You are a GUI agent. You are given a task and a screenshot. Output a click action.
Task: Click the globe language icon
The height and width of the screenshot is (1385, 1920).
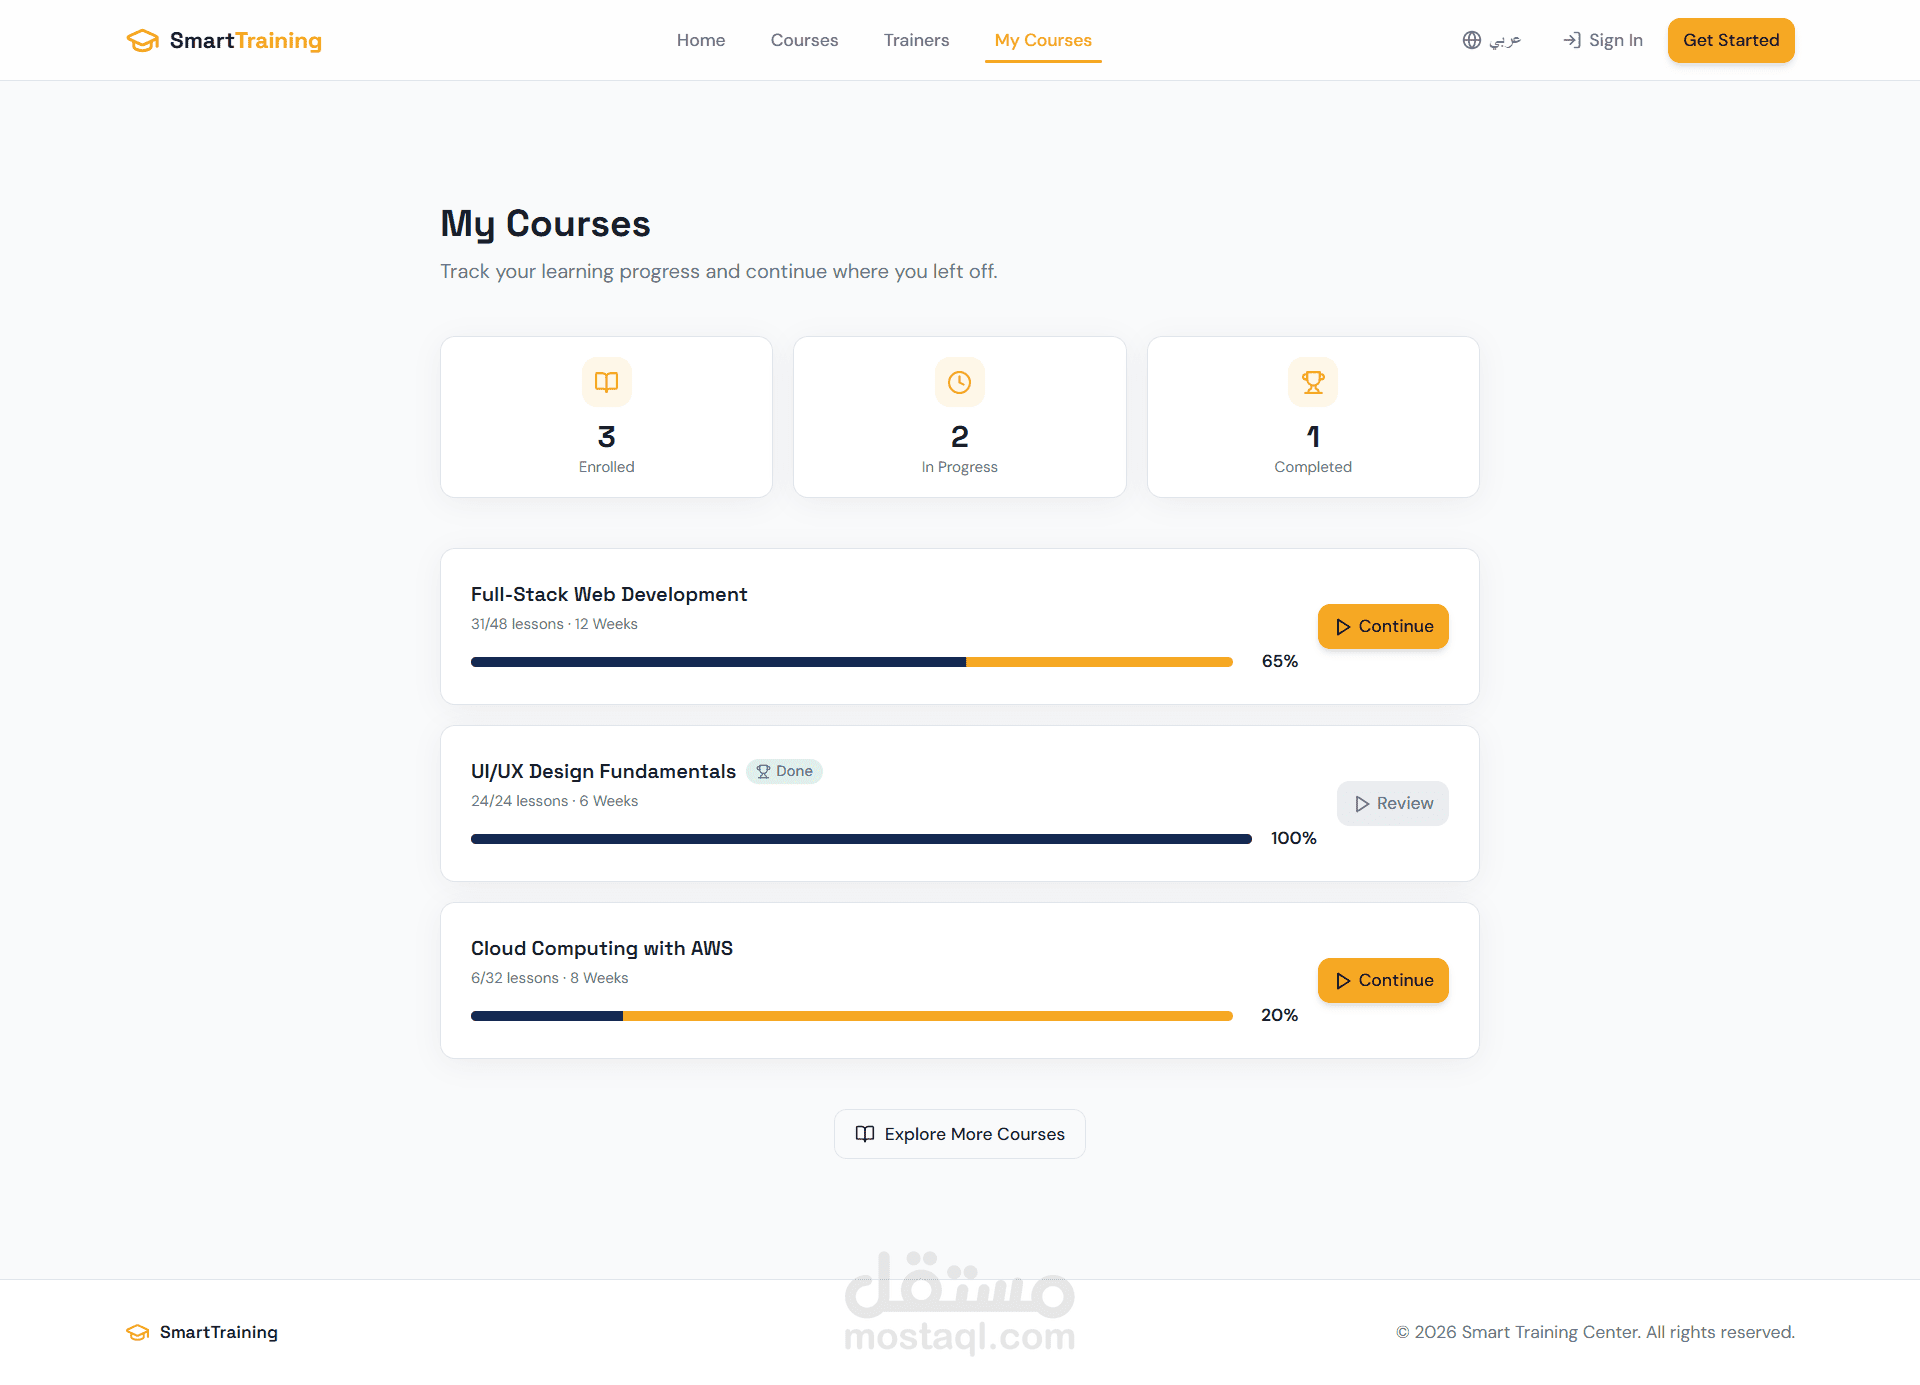(1471, 40)
